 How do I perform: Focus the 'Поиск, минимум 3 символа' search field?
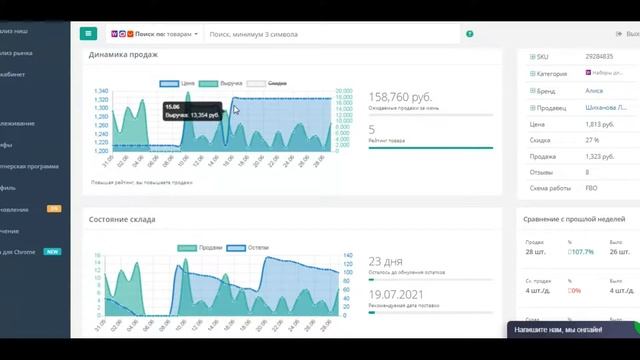click(x=331, y=34)
